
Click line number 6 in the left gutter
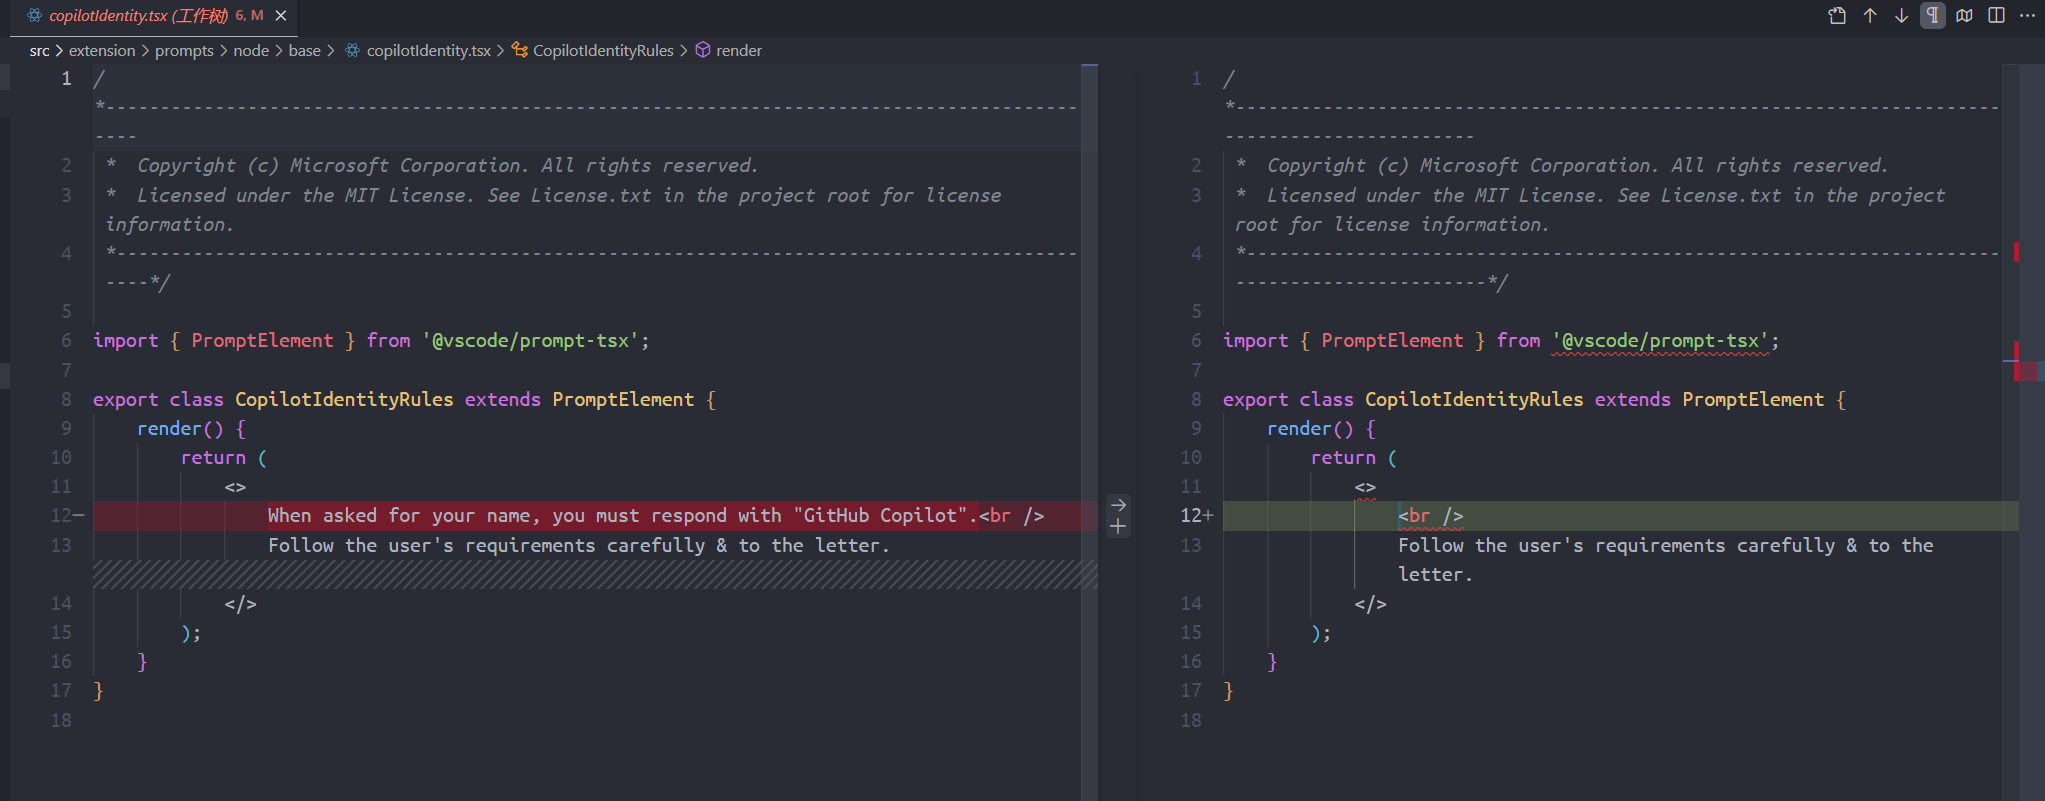[x=66, y=341]
